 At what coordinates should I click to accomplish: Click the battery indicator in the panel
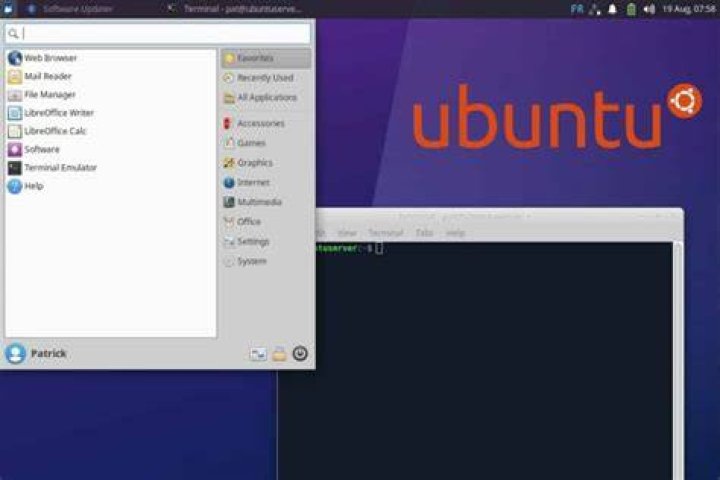(x=631, y=9)
